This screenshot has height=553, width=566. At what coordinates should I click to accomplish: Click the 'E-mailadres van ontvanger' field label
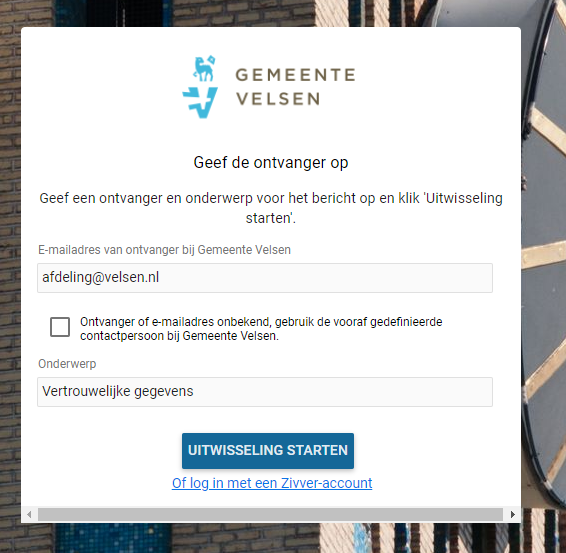[x=164, y=250]
